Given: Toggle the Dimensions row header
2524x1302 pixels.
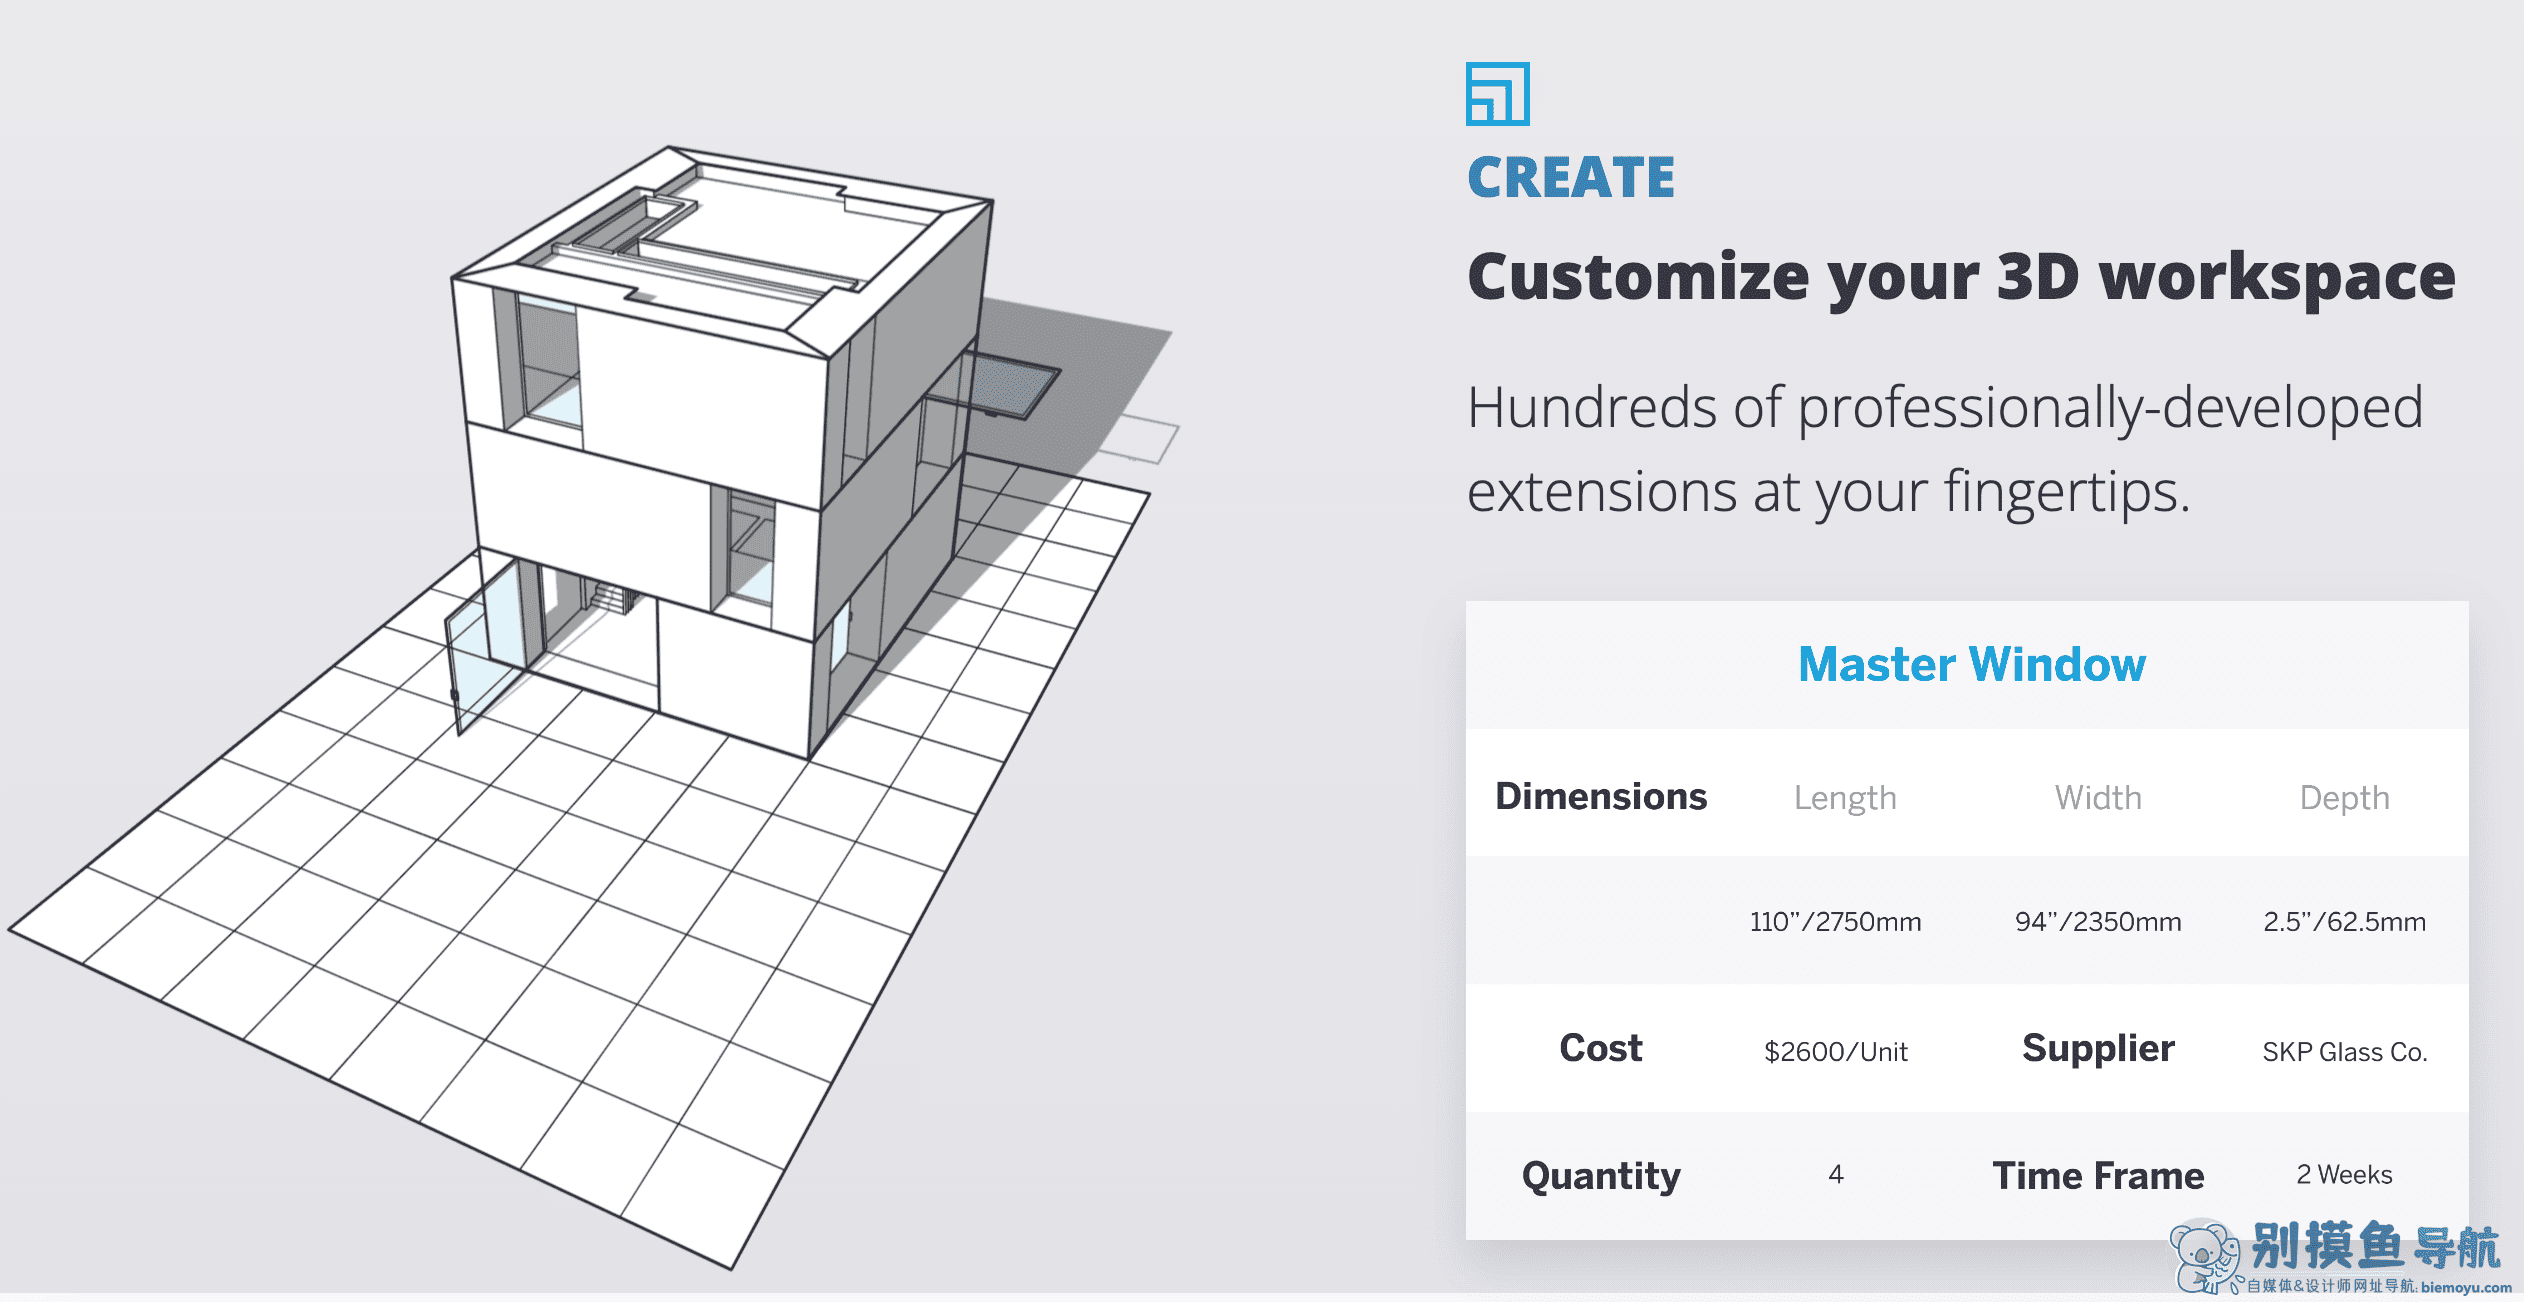Looking at the screenshot, I should pyautogui.click(x=1601, y=797).
